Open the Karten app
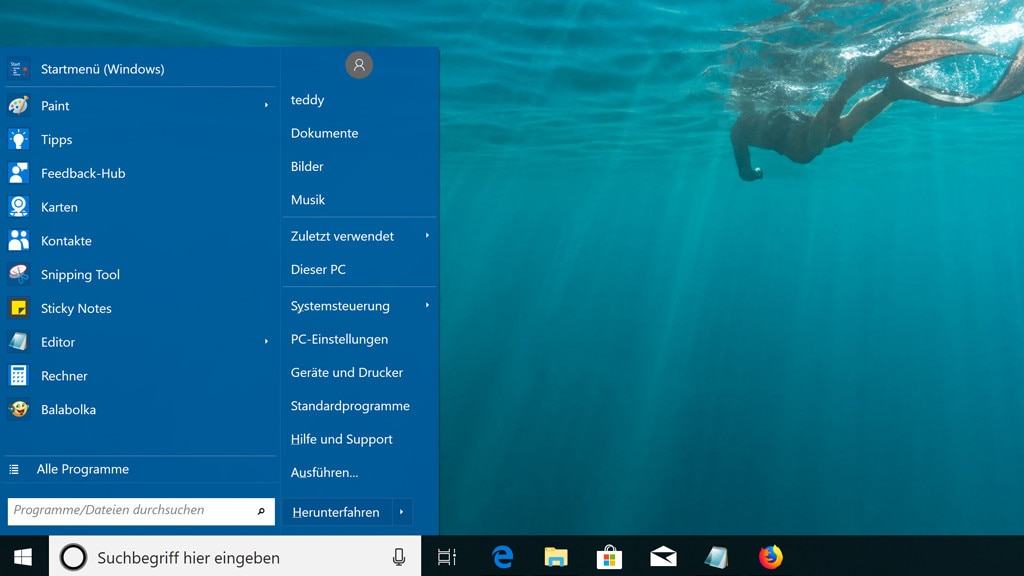Viewport: 1024px width, 576px height. click(x=59, y=207)
